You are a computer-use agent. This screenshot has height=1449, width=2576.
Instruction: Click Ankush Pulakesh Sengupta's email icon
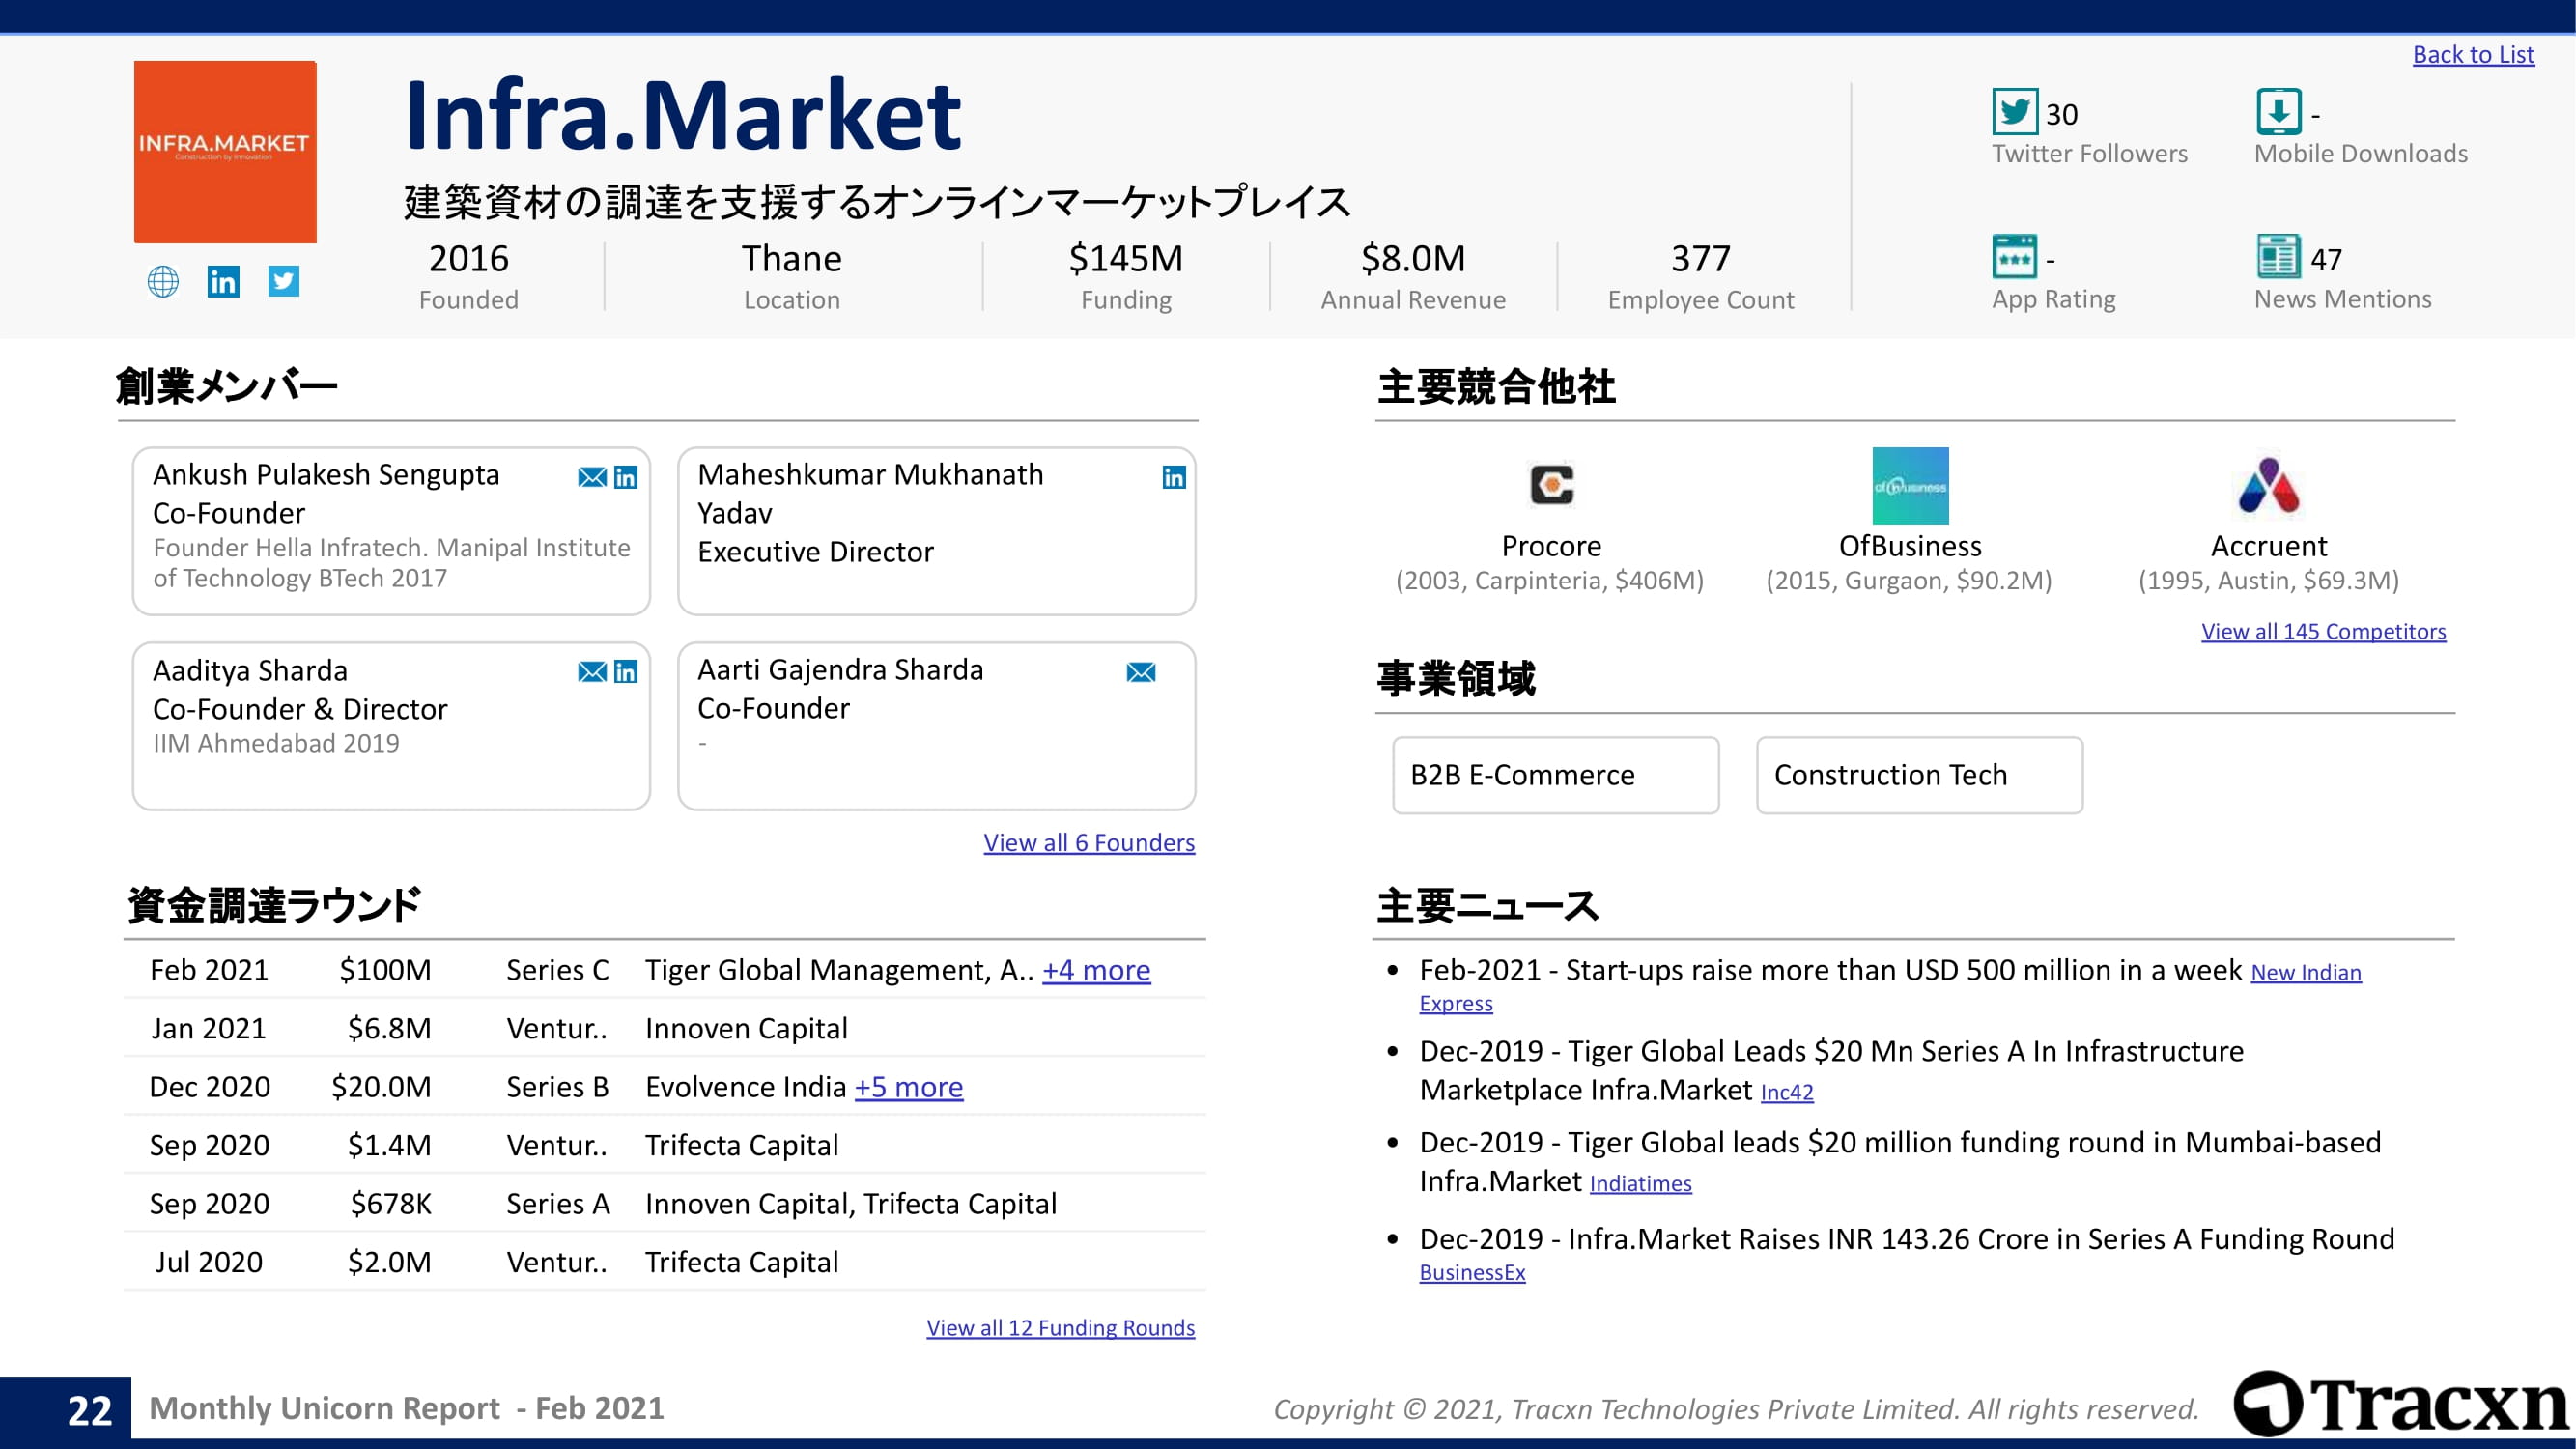coord(592,477)
